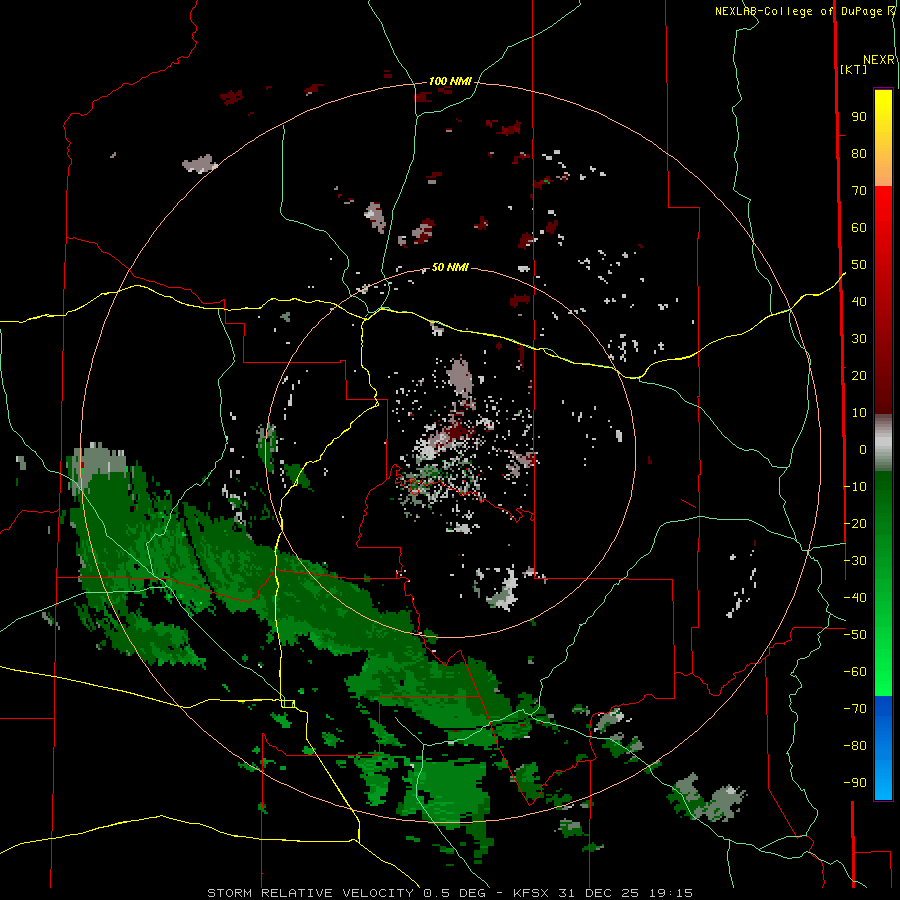Select the -70 value on the velocity scale
This screenshot has width=900, height=900.
pyautogui.click(x=855, y=709)
